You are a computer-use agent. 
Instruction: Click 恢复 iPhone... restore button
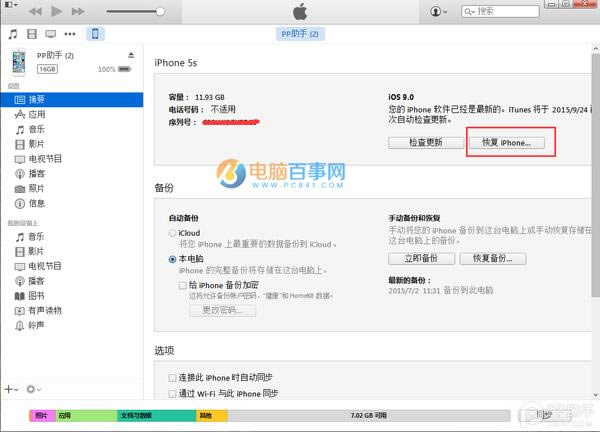pyautogui.click(x=507, y=143)
